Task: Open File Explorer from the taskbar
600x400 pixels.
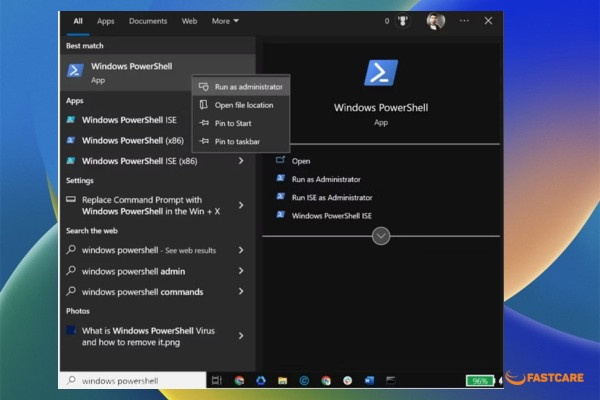Action: [x=282, y=380]
